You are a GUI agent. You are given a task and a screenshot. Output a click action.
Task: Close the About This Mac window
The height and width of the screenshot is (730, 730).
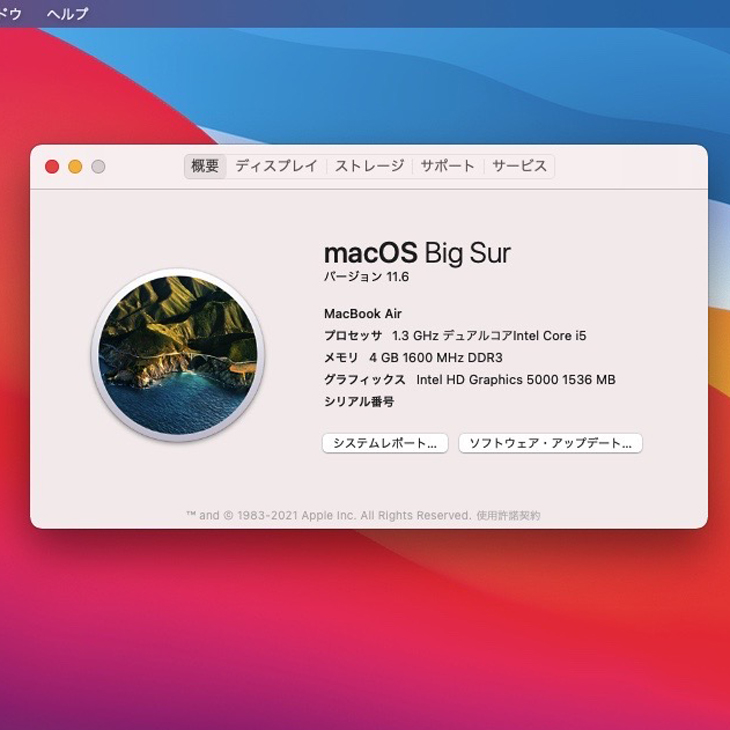pos(52,167)
